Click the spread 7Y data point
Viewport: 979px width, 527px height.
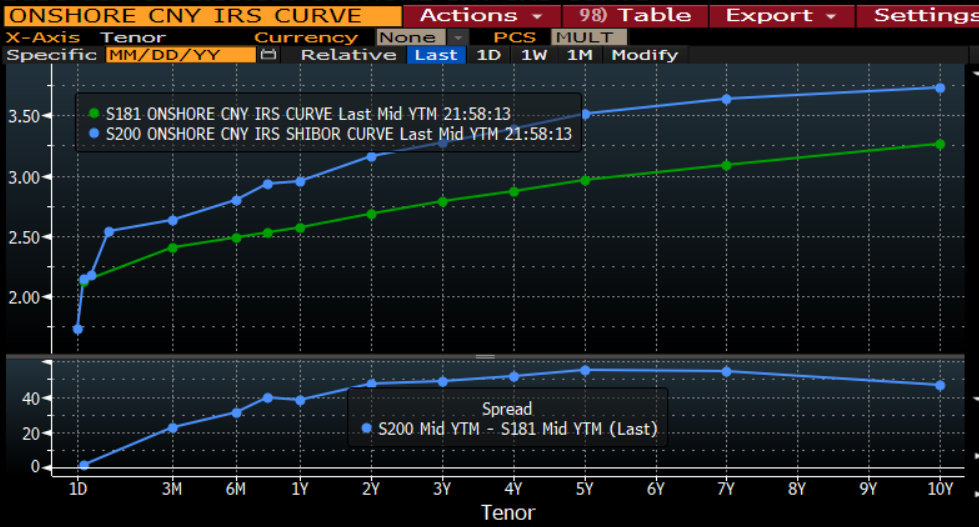tap(726, 372)
